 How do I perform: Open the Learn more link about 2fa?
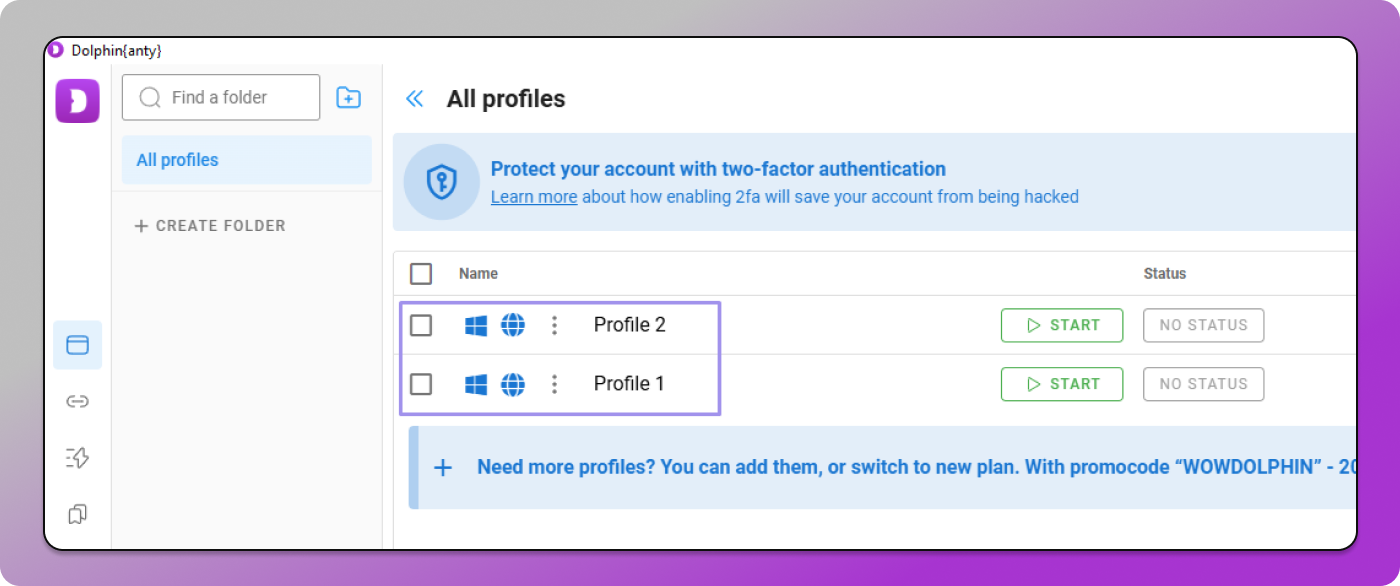pos(533,197)
